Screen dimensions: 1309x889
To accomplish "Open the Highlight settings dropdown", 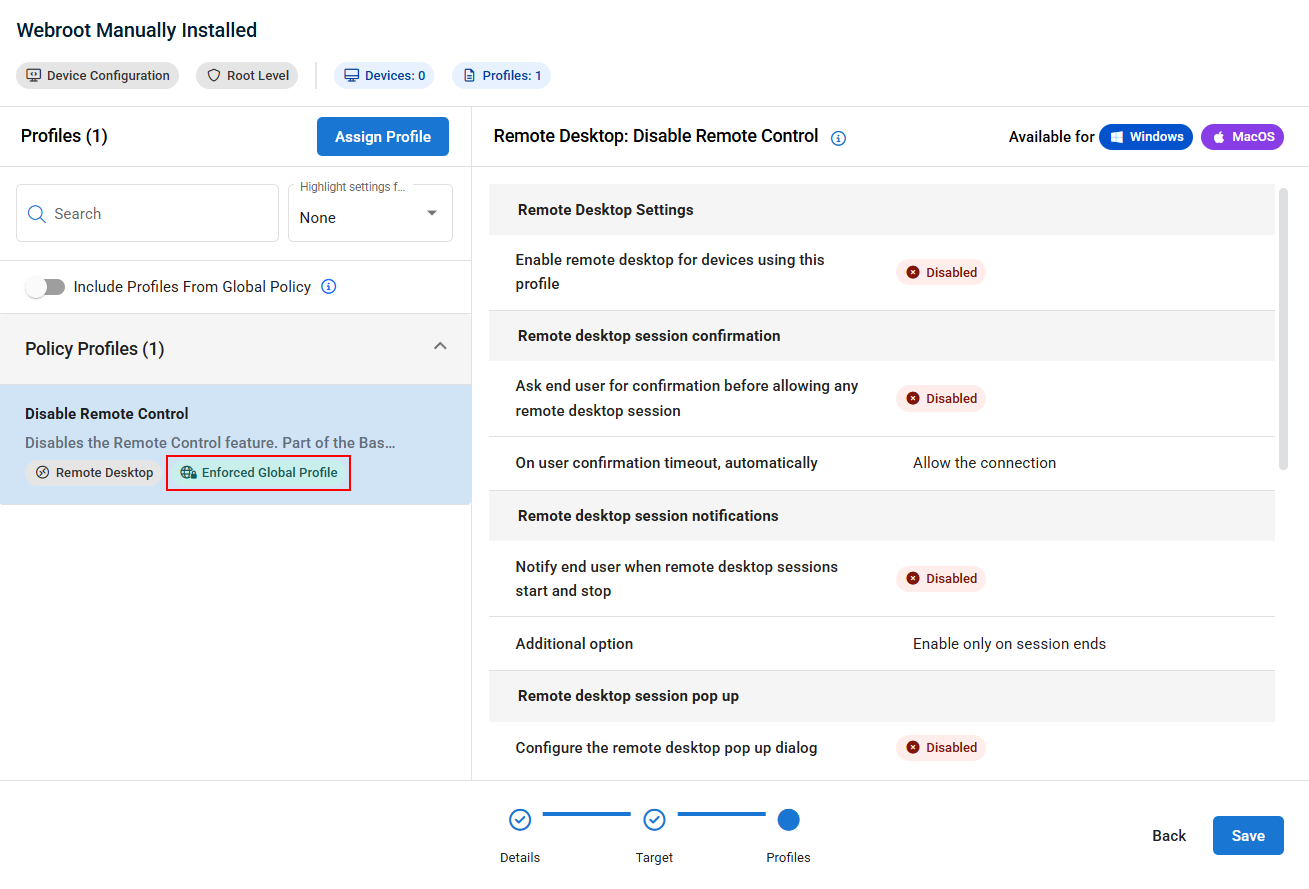I will [370, 213].
